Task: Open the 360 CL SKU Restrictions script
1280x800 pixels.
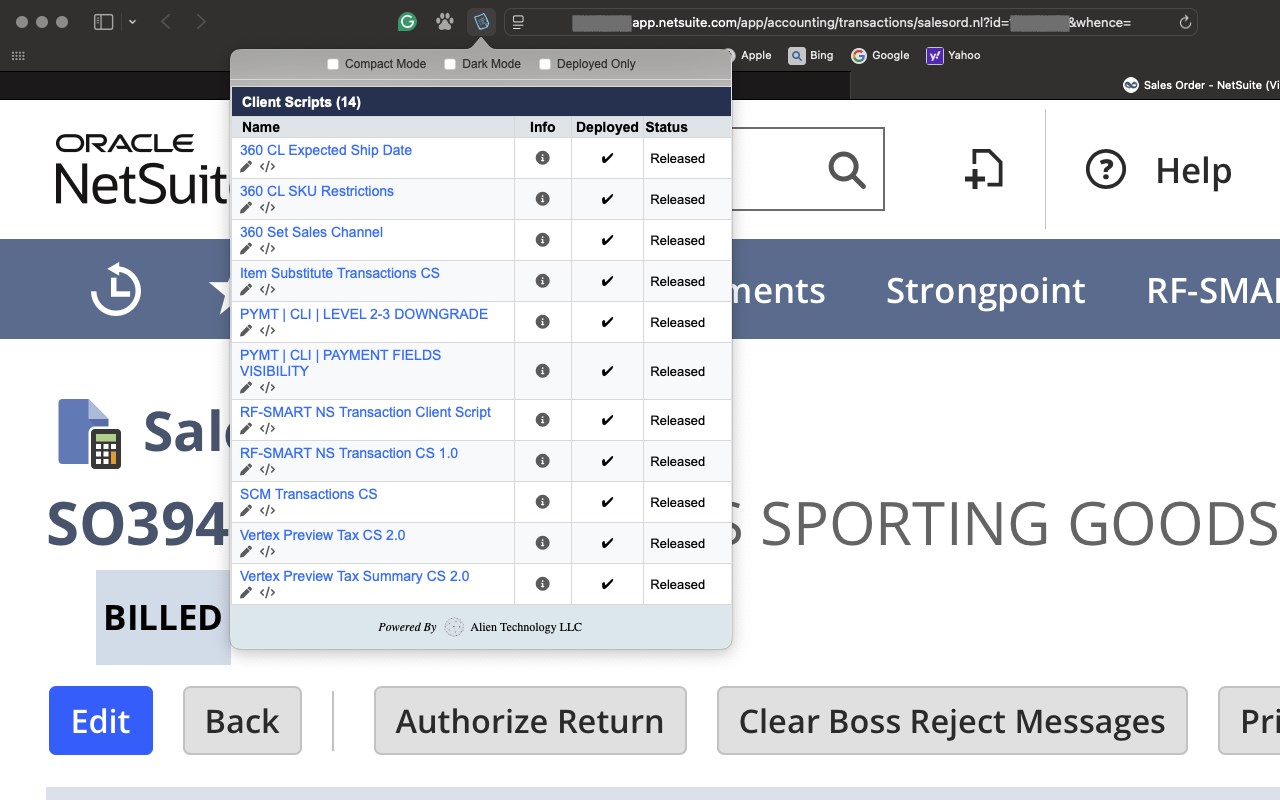Action: (317, 191)
